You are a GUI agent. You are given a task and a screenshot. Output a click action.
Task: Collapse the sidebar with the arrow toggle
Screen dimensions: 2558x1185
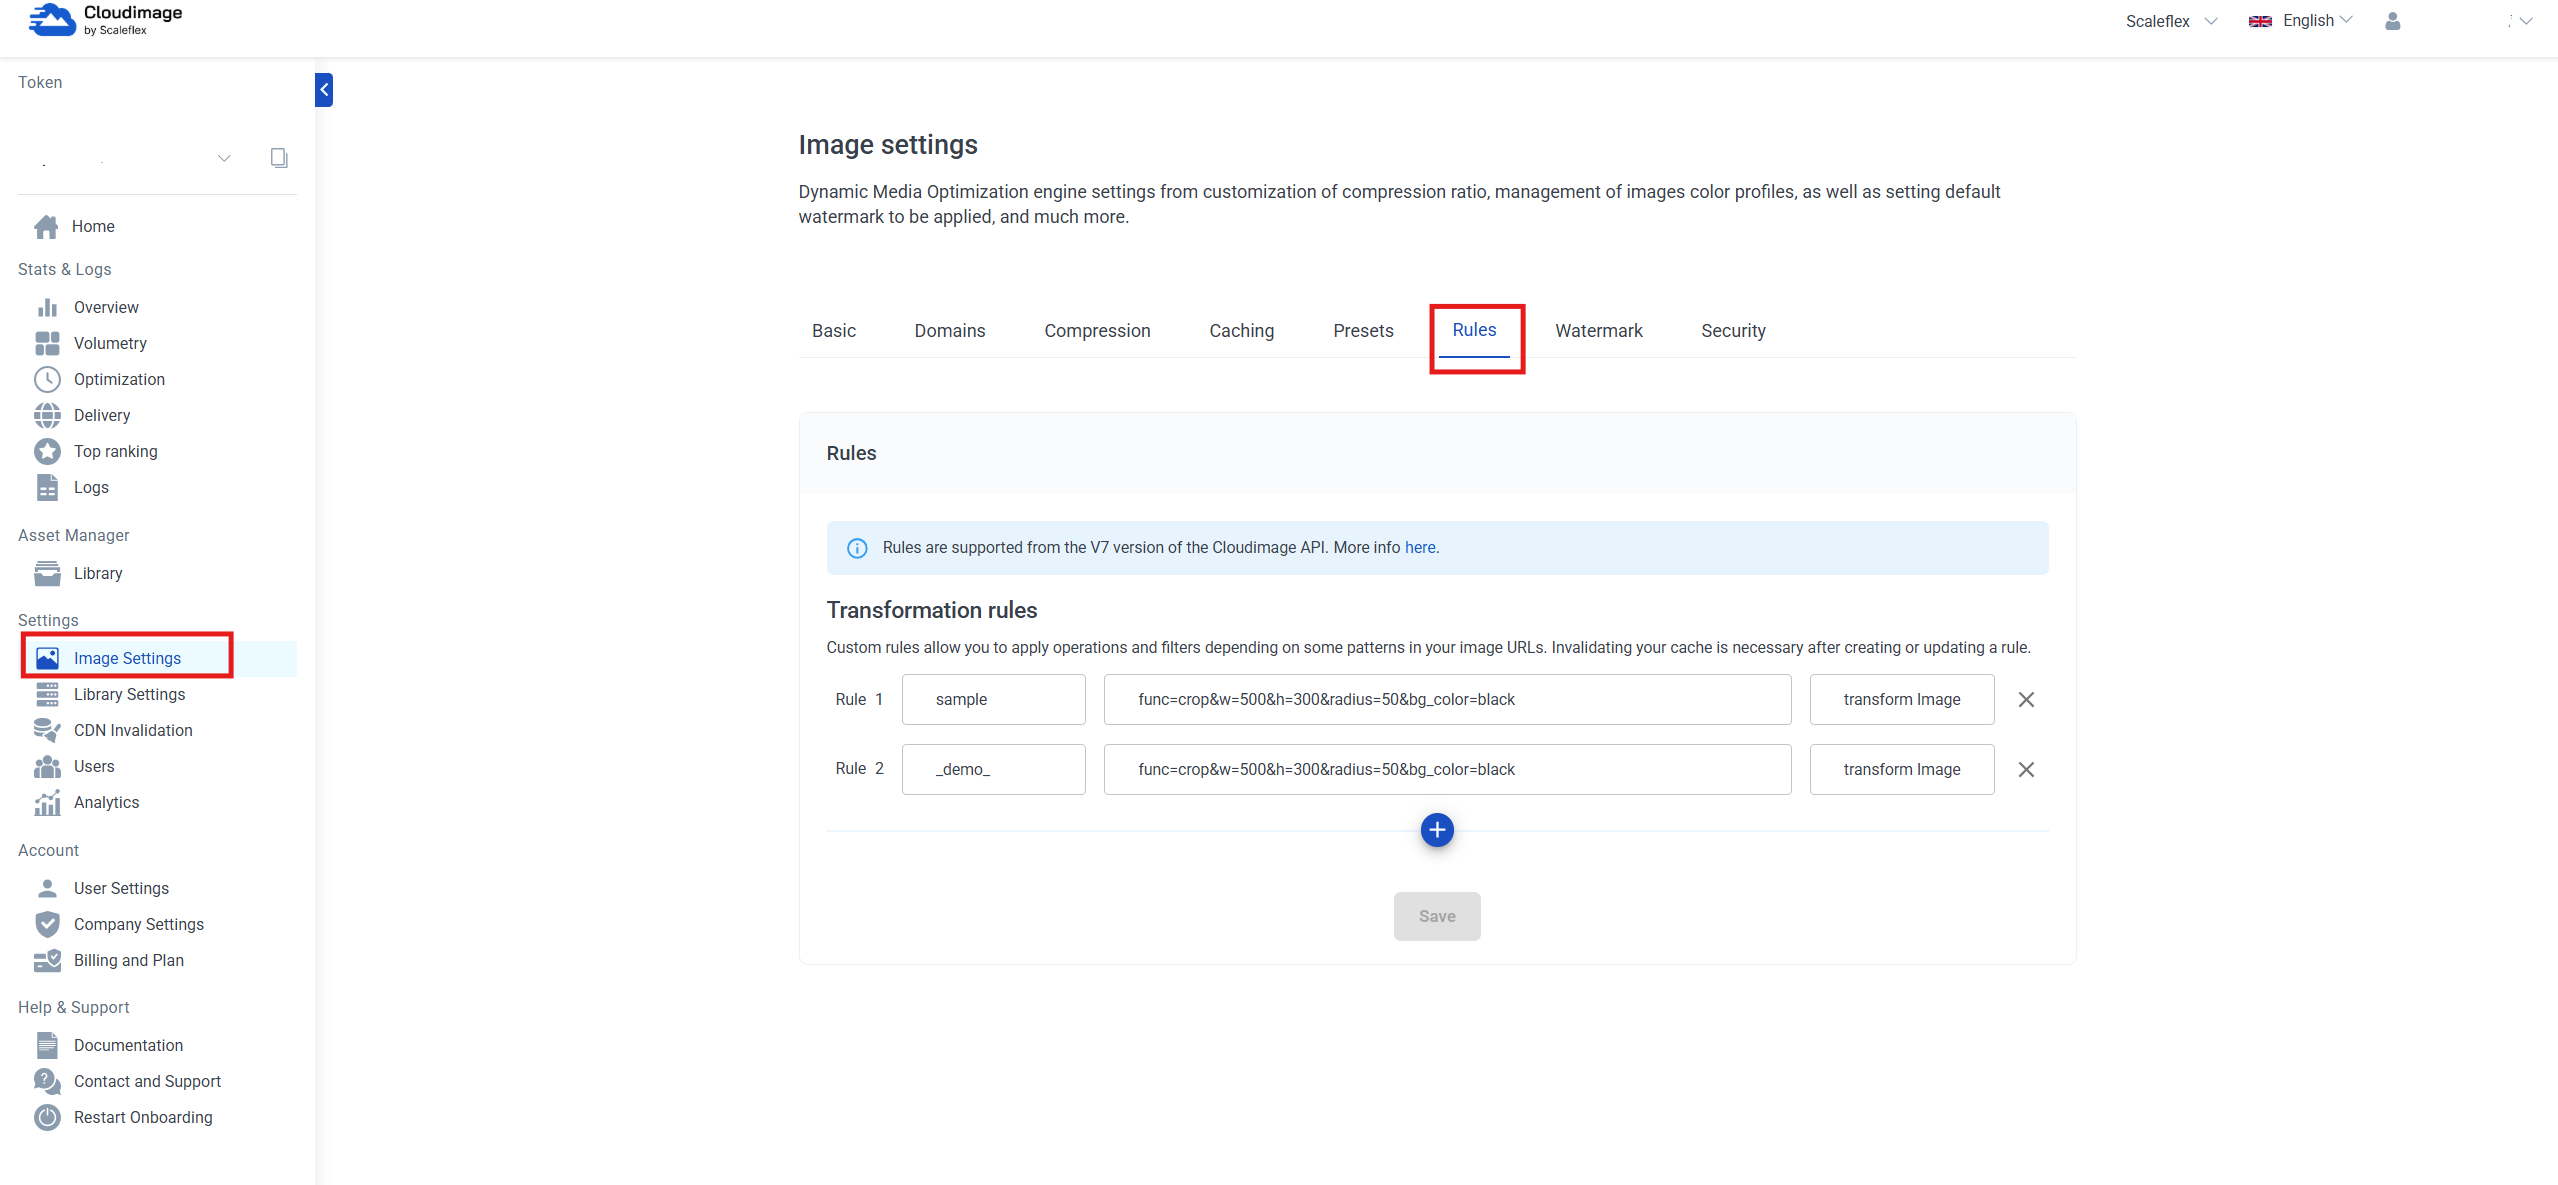point(324,90)
